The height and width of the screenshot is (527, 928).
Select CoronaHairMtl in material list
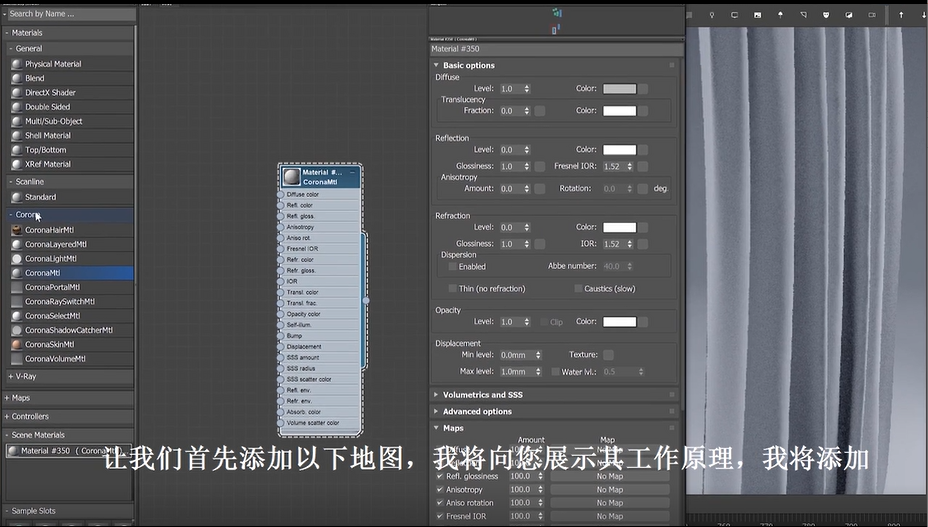point(71,230)
